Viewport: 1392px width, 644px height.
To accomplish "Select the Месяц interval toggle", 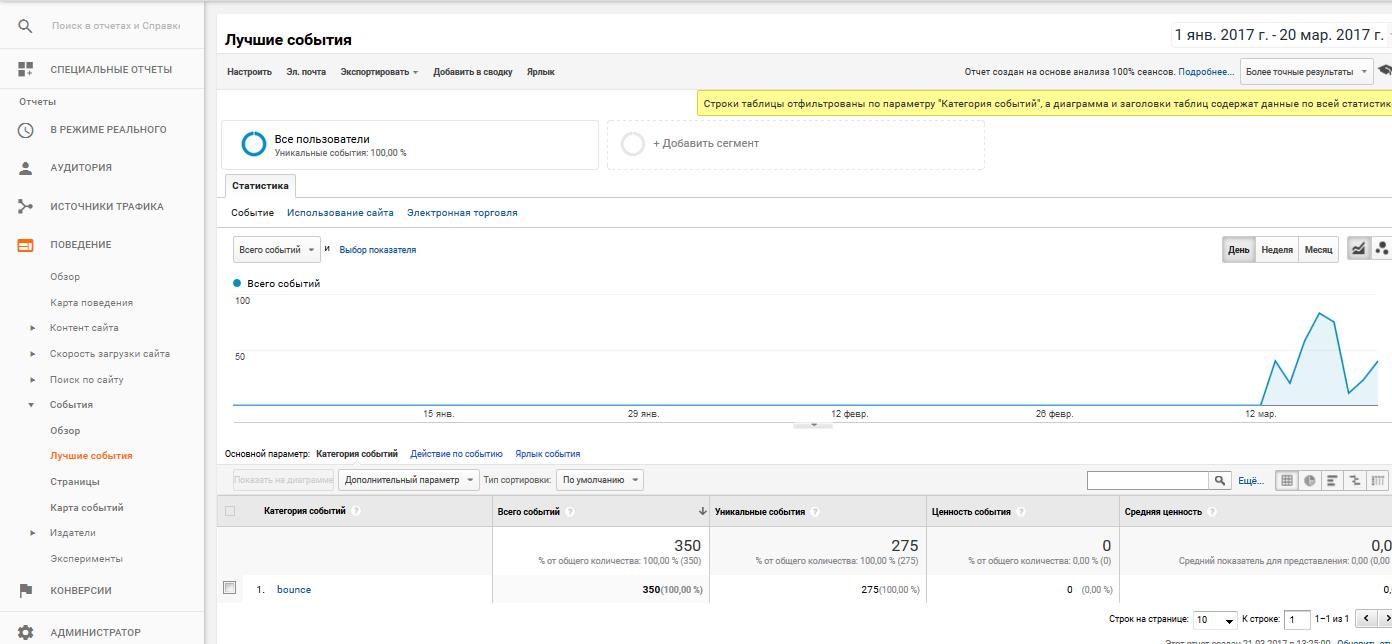I will coord(1319,249).
